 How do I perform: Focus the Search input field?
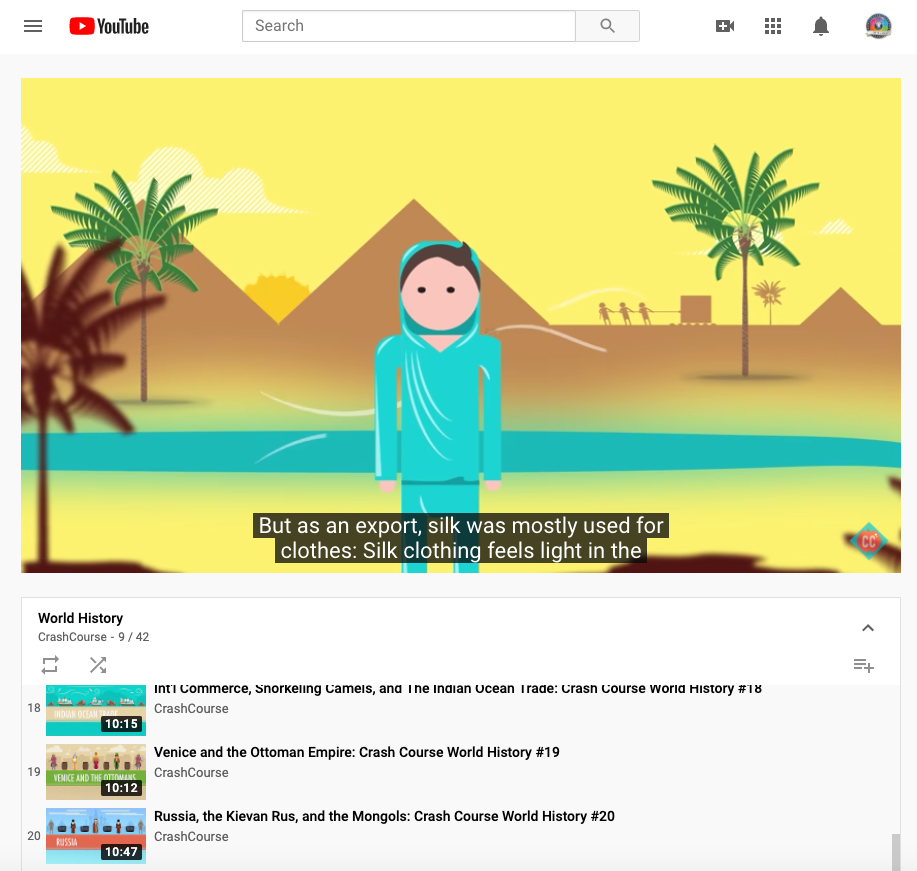point(409,26)
